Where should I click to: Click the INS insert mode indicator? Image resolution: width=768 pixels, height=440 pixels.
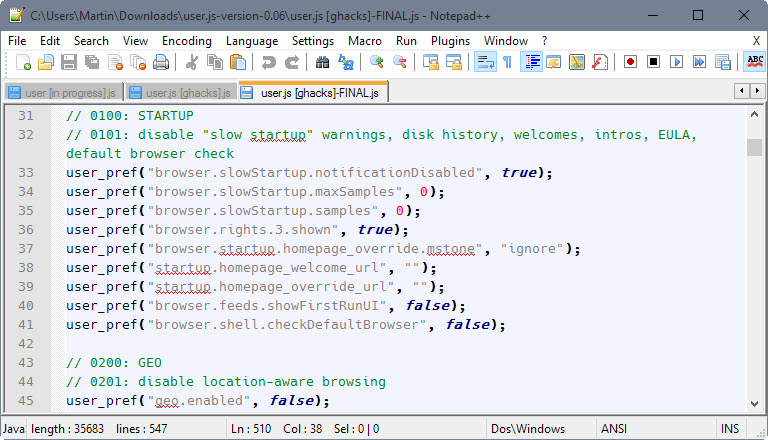coord(730,429)
